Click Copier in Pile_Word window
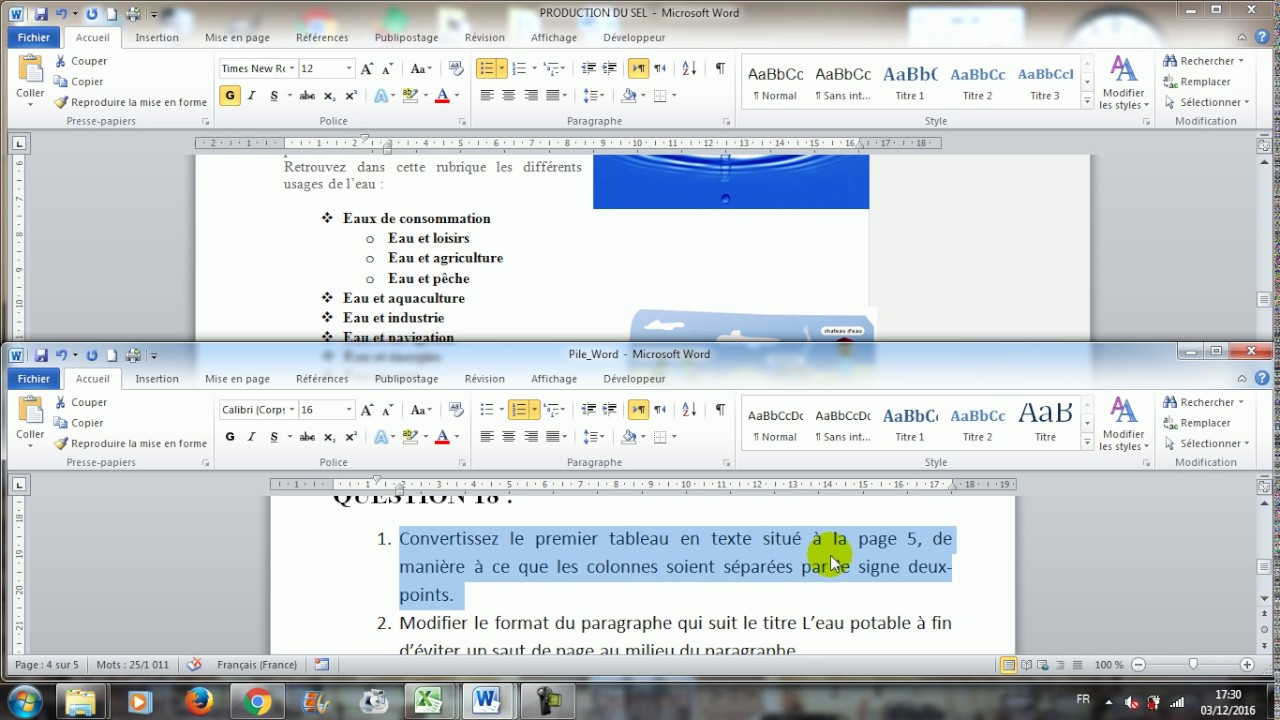The width and height of the screenshot is (1280, 720). pyautogui.click(x=79, y=423)
